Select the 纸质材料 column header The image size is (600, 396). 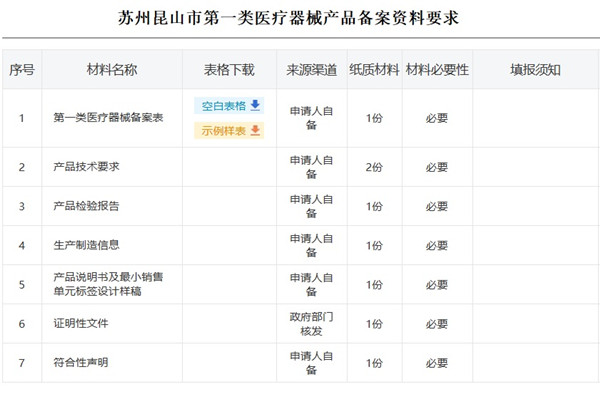374,70
